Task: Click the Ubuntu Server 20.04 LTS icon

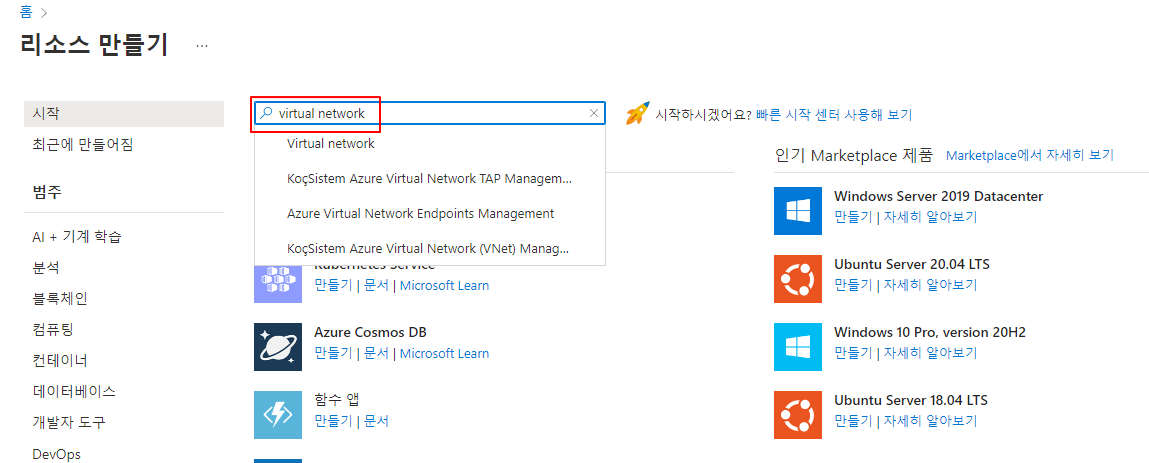Action: [x=797, y=278]
